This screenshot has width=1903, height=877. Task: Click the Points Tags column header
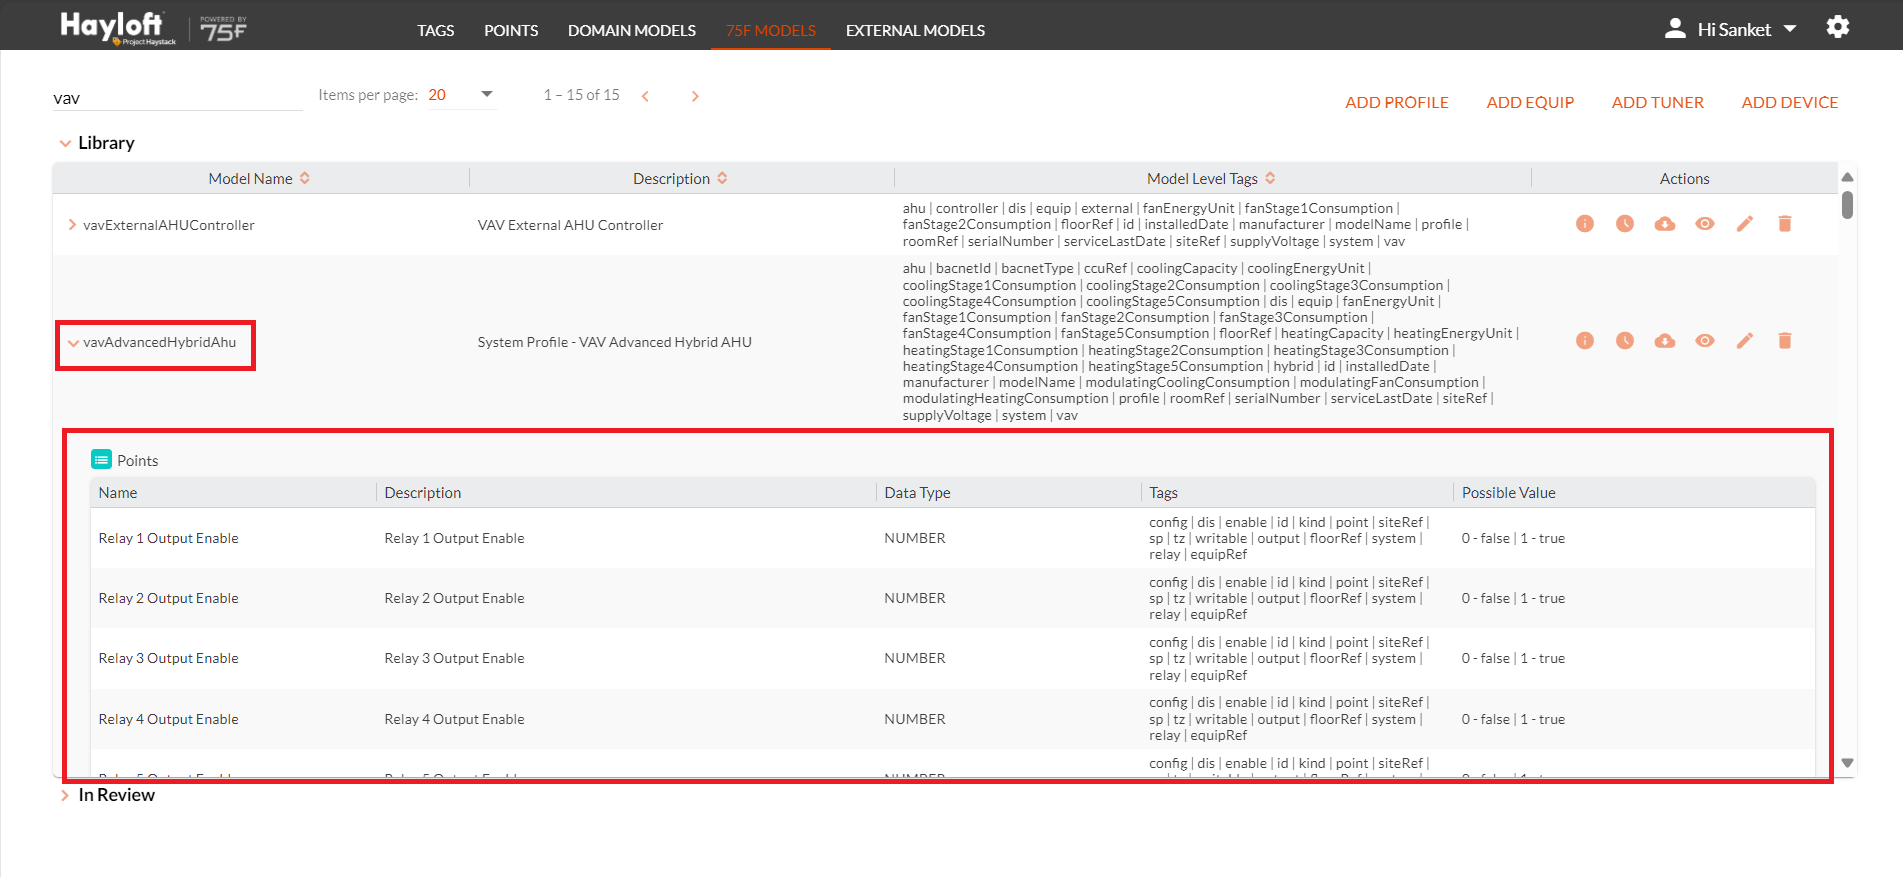[1163, 492]
